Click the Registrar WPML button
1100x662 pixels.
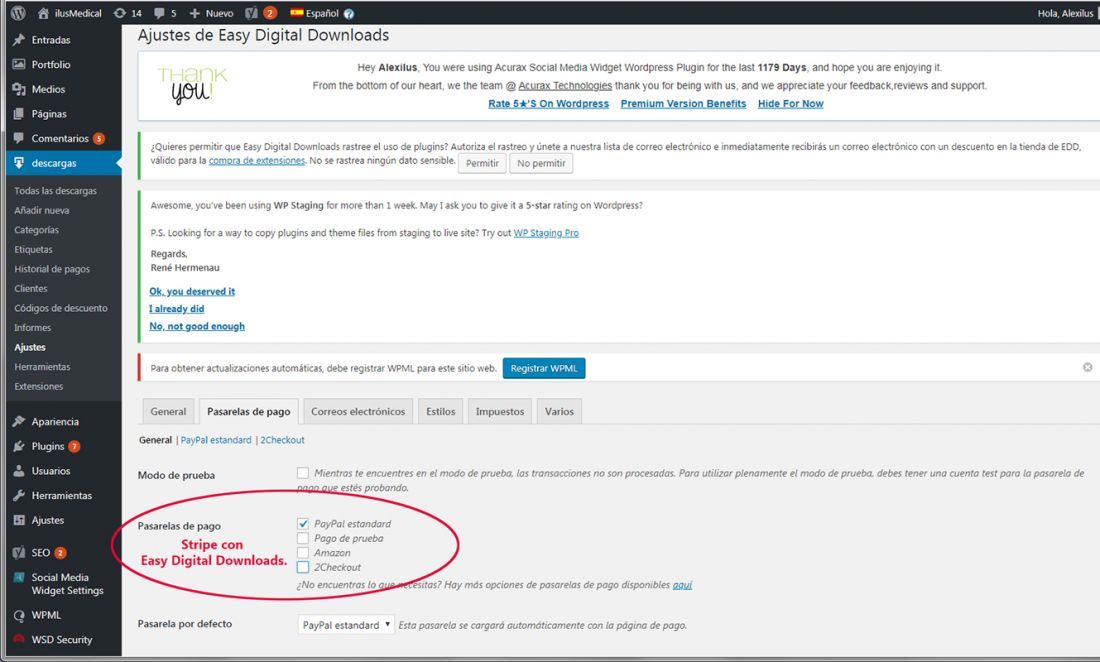point(544,368)
